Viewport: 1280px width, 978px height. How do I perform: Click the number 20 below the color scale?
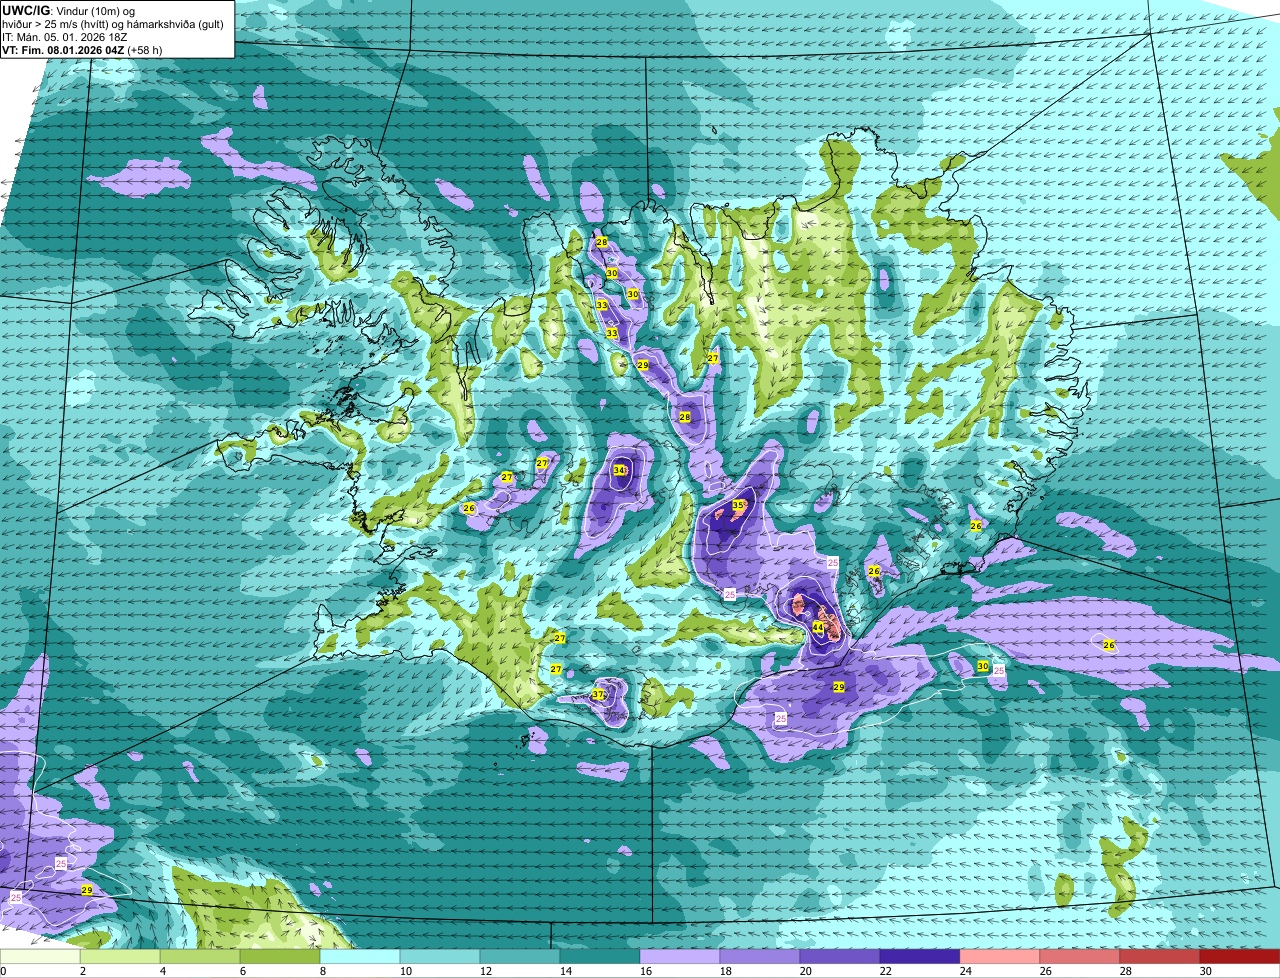pos(805,971)
